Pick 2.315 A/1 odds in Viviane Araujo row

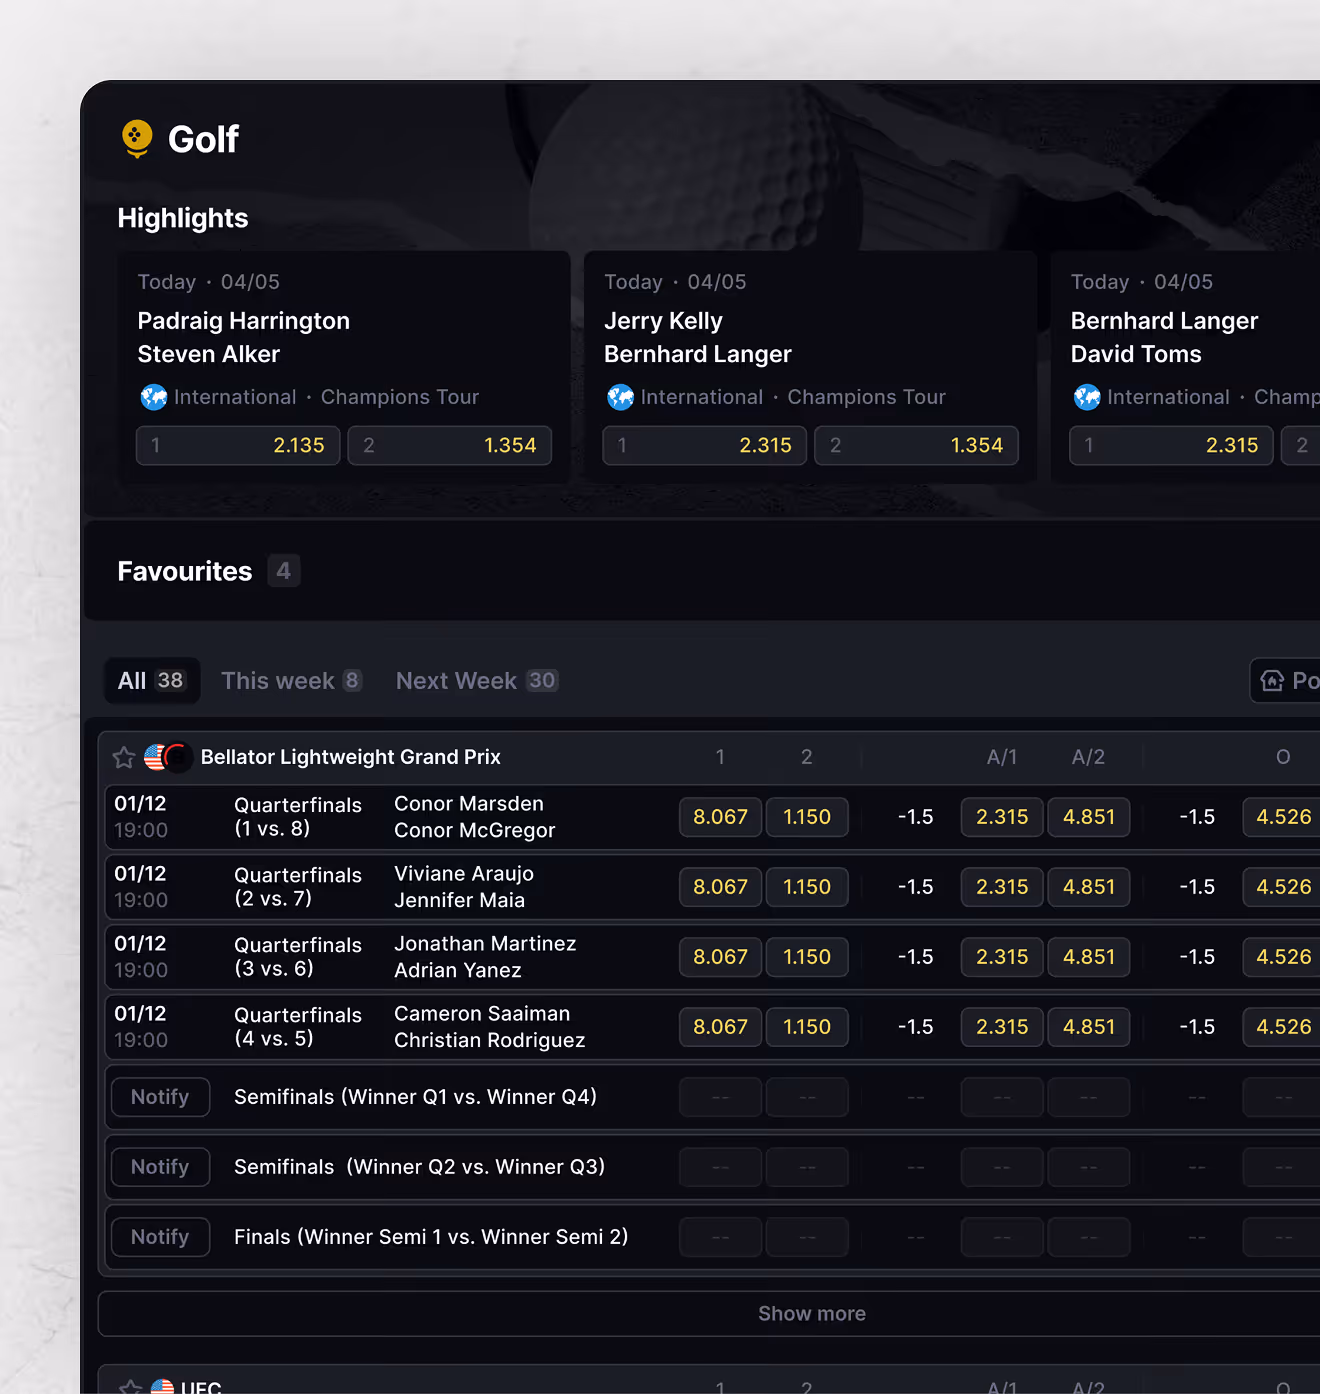(1002, 887)
